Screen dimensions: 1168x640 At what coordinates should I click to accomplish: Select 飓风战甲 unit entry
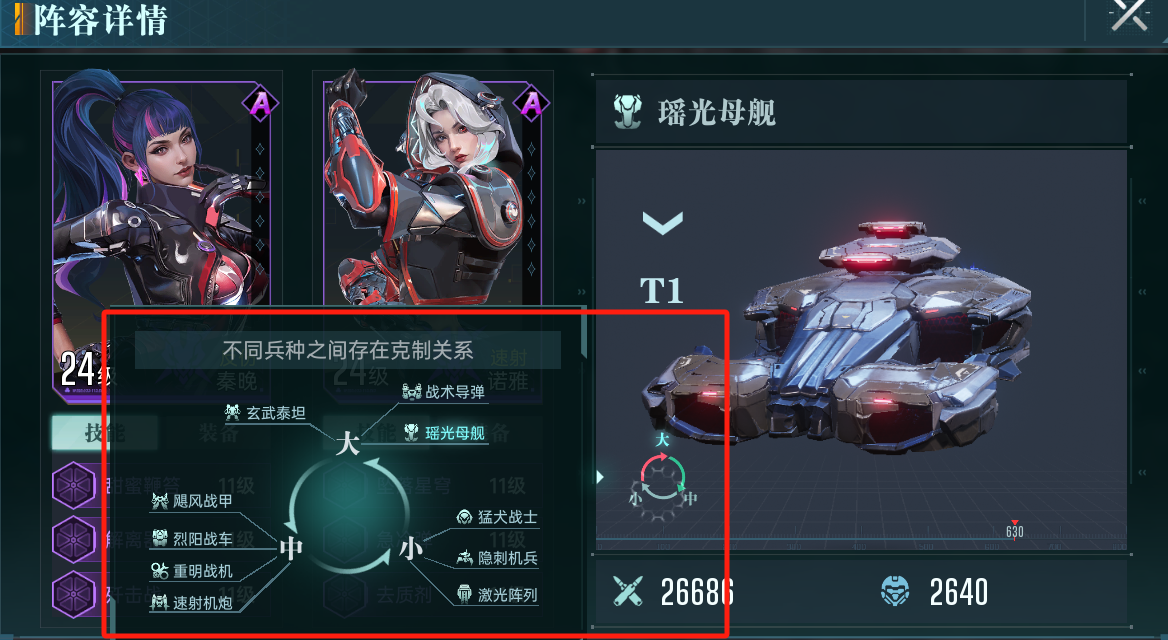pyautogui.click(x=192, y=501)
